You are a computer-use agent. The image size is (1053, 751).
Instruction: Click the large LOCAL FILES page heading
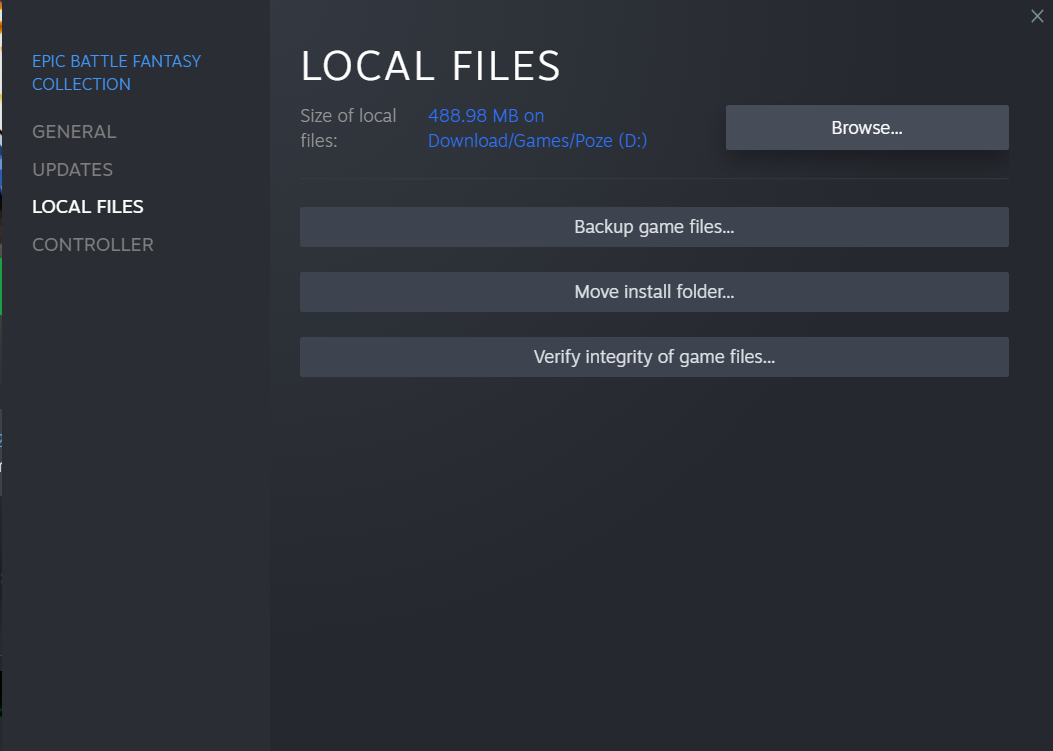click(430, 66)
